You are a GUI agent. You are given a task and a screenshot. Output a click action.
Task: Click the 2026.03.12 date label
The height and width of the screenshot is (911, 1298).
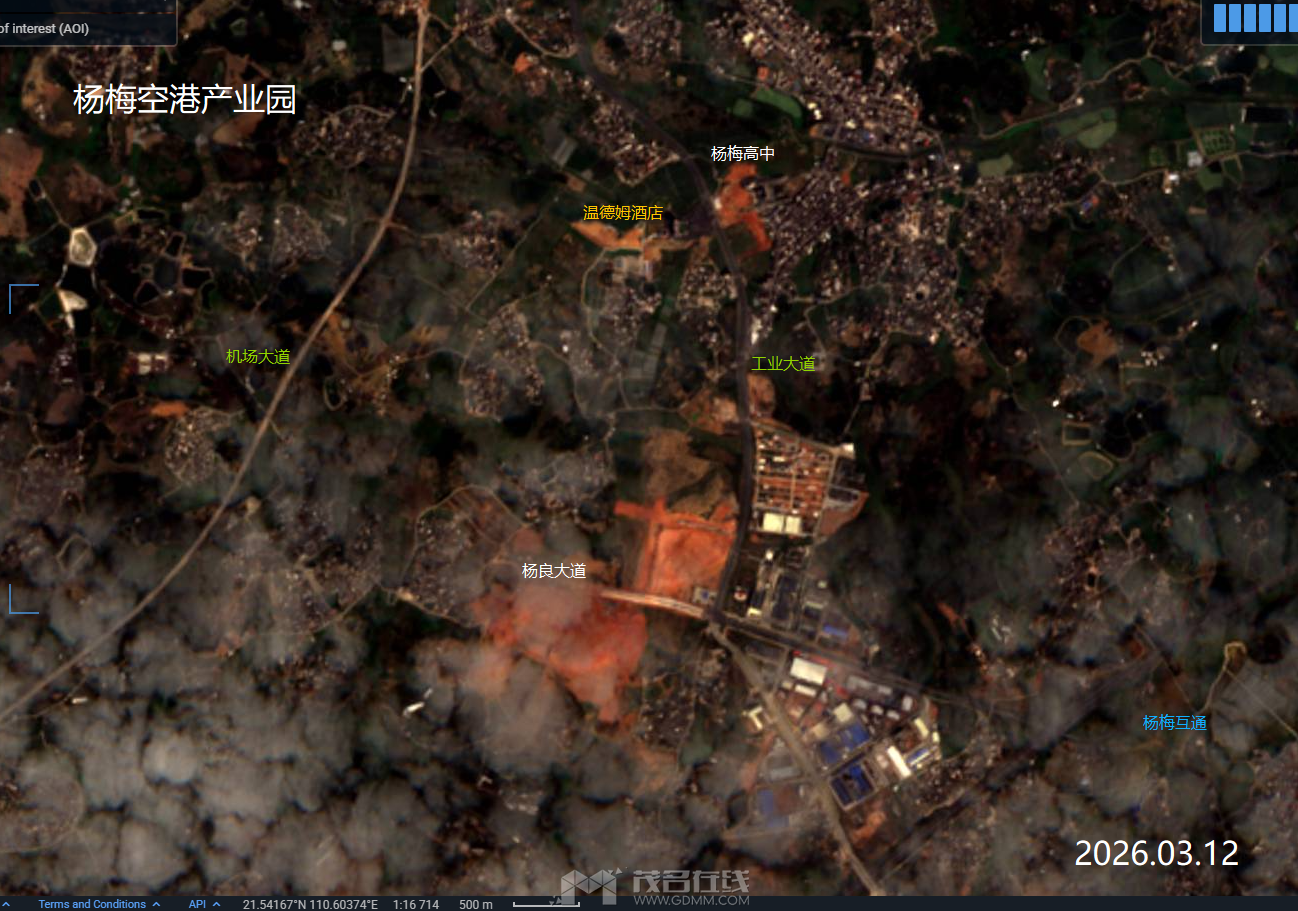1156,854
